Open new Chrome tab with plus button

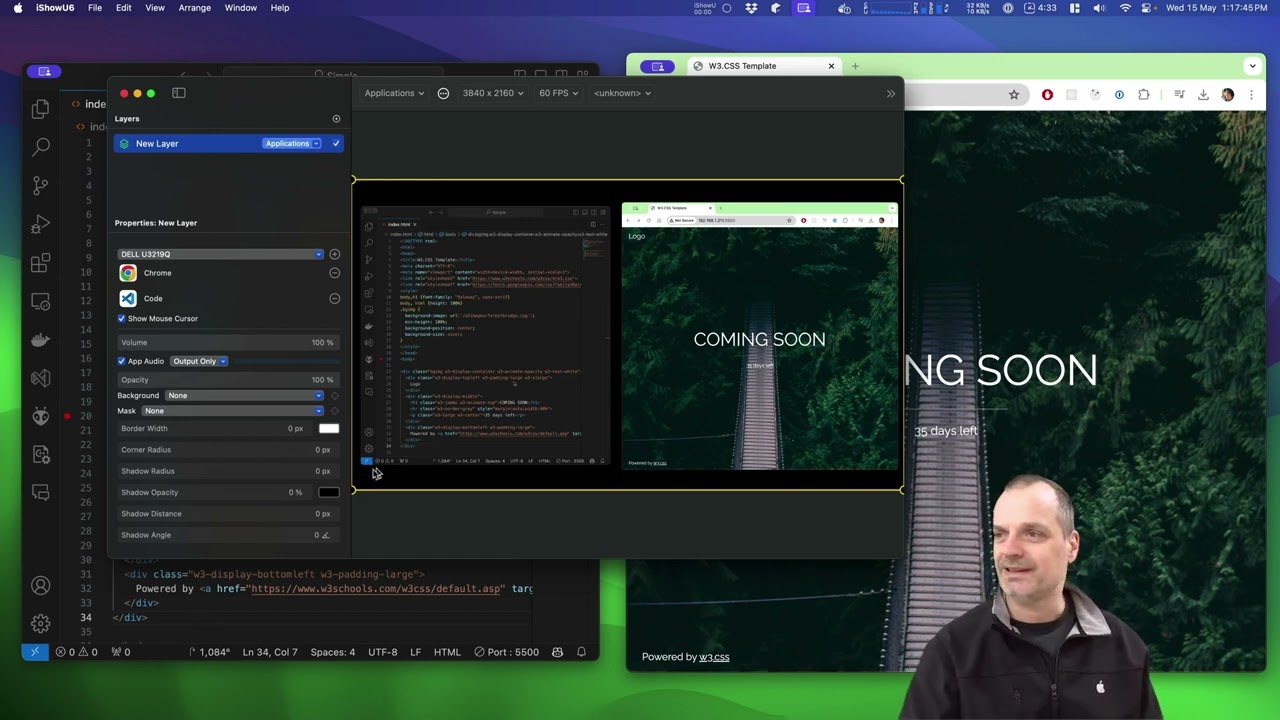tap(855, 66)
